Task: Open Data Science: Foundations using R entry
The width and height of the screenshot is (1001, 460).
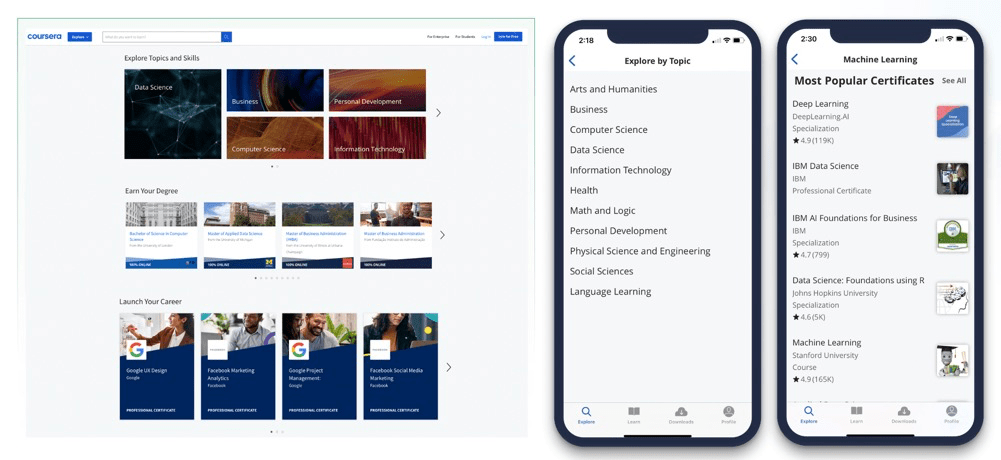Action: 880,299
